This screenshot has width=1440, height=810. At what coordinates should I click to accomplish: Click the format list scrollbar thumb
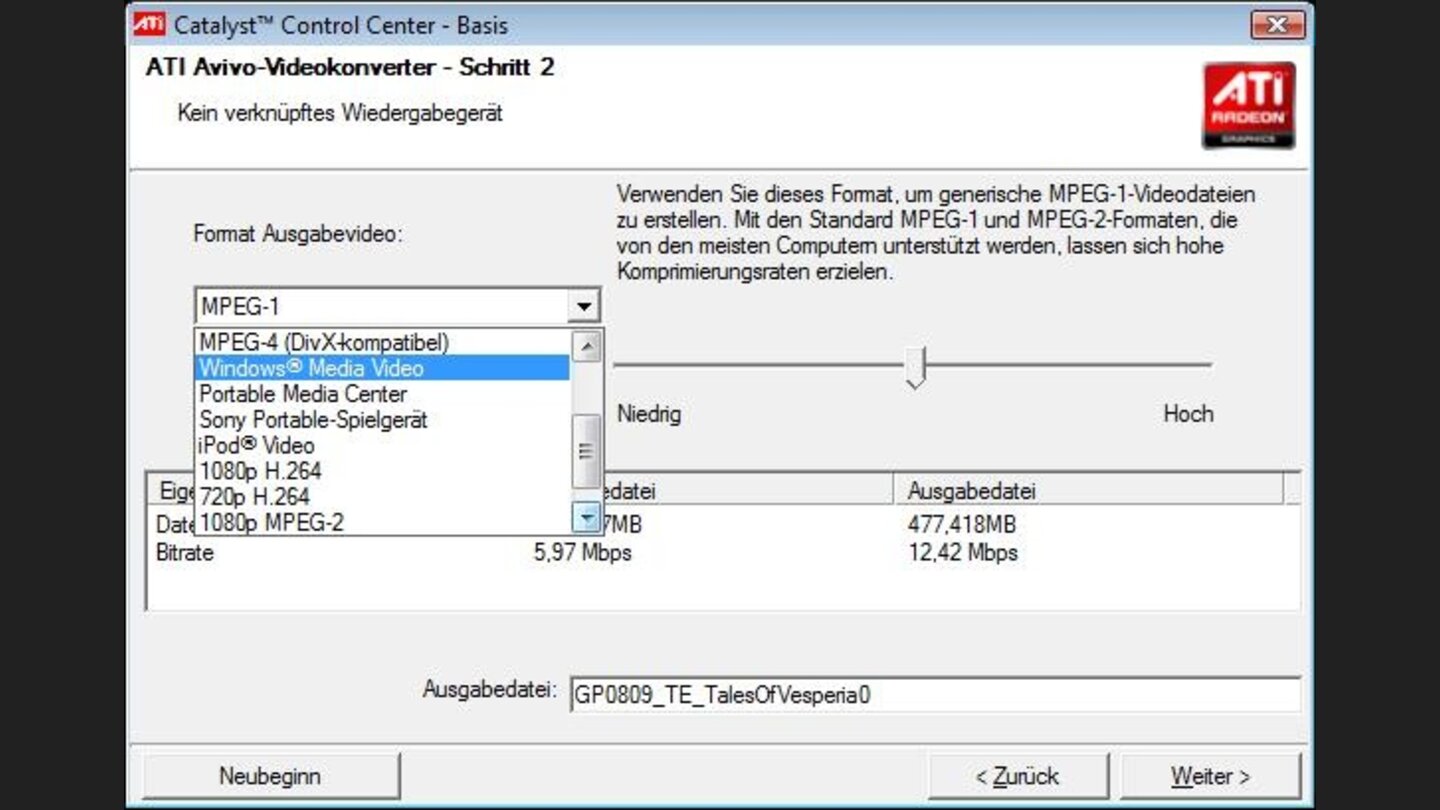click(x=586, y=451)
